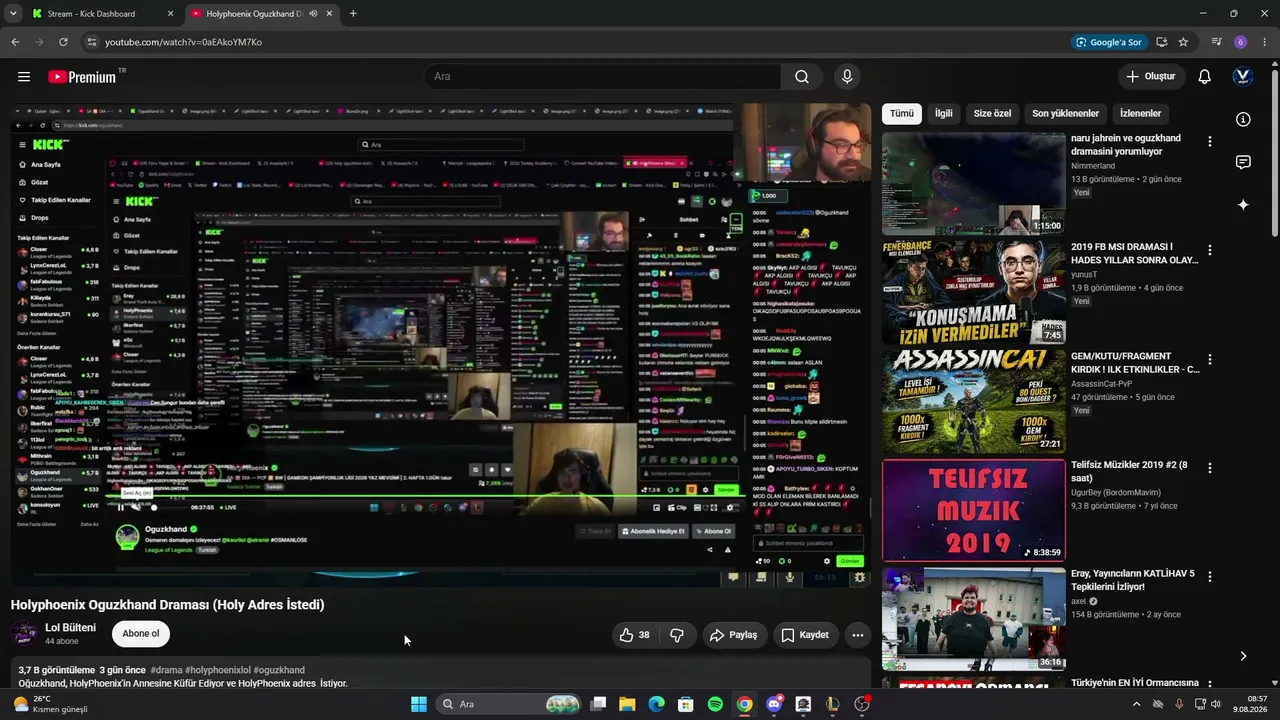
Task: Open naru jahrein ve oguzkhand video thumbnail
Action: point(974,184)
